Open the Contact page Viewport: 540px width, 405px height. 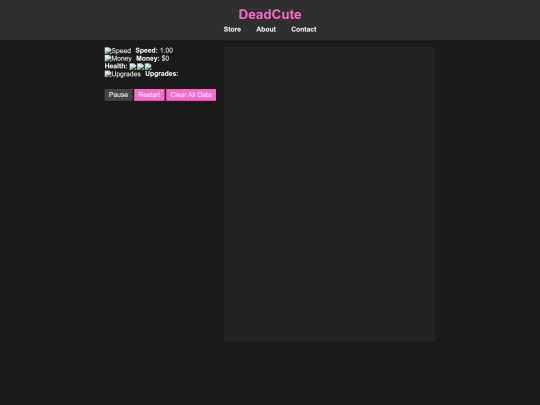tap(304, 30)
